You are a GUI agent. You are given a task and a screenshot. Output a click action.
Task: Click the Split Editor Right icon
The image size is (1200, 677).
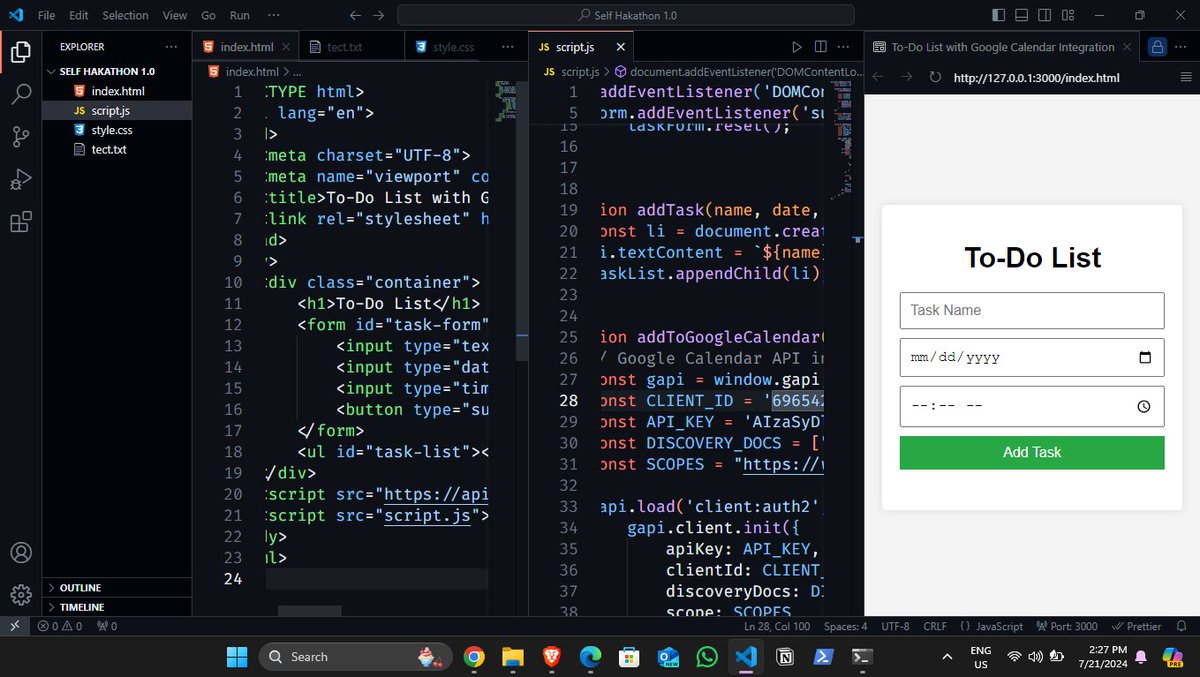pyautogui.click(x=821, y=47)
